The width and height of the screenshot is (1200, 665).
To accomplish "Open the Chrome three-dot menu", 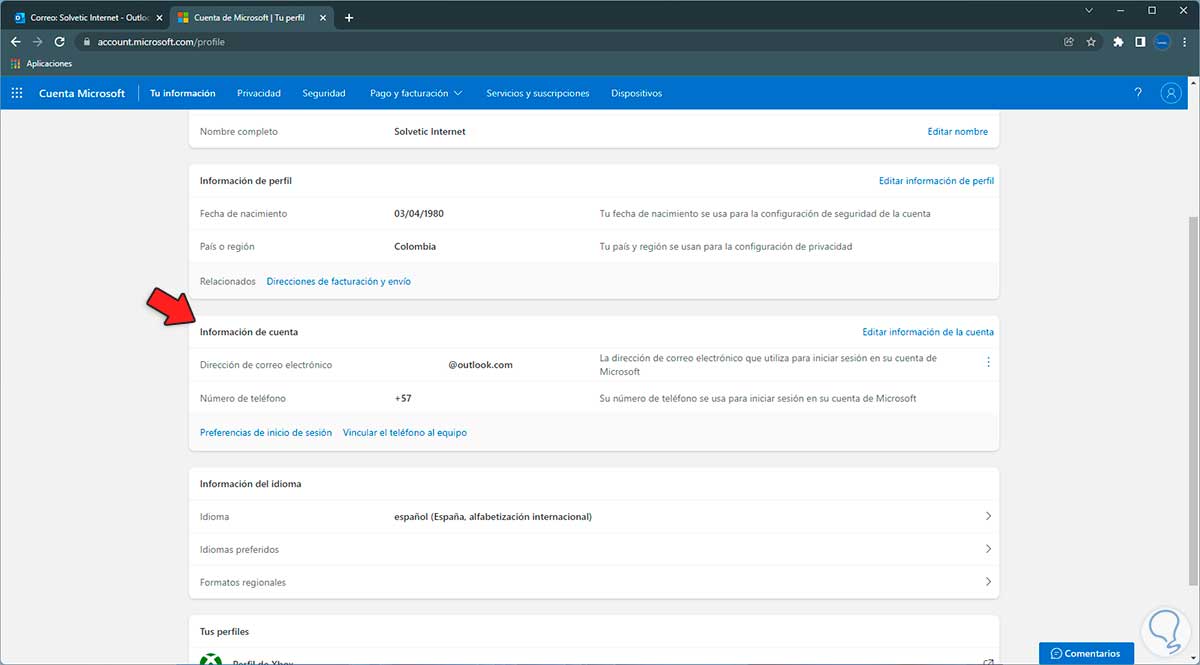I will click(x=1184, y=42).
